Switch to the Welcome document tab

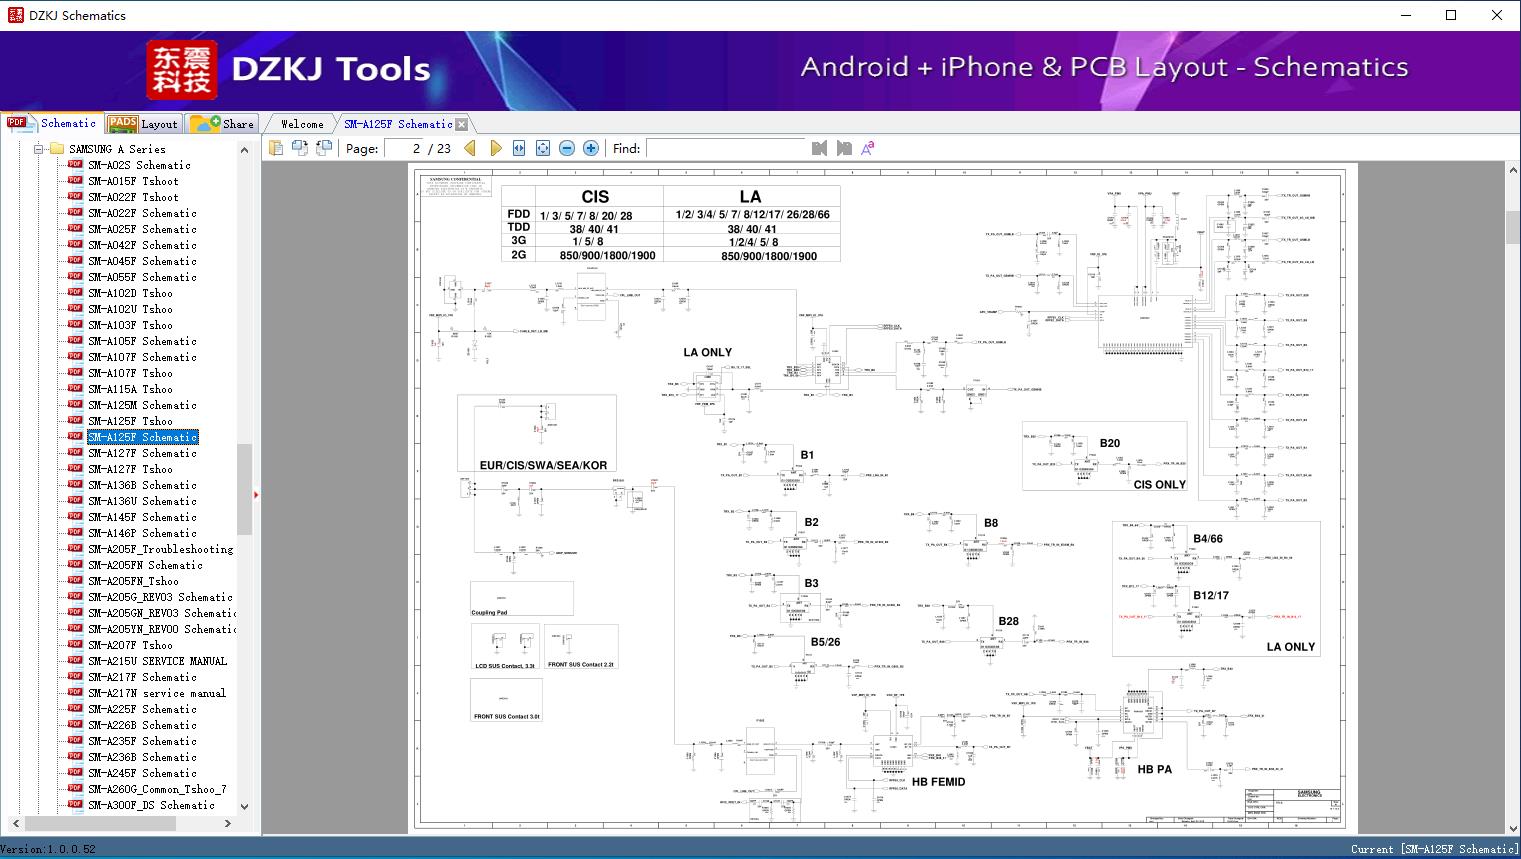301,124
